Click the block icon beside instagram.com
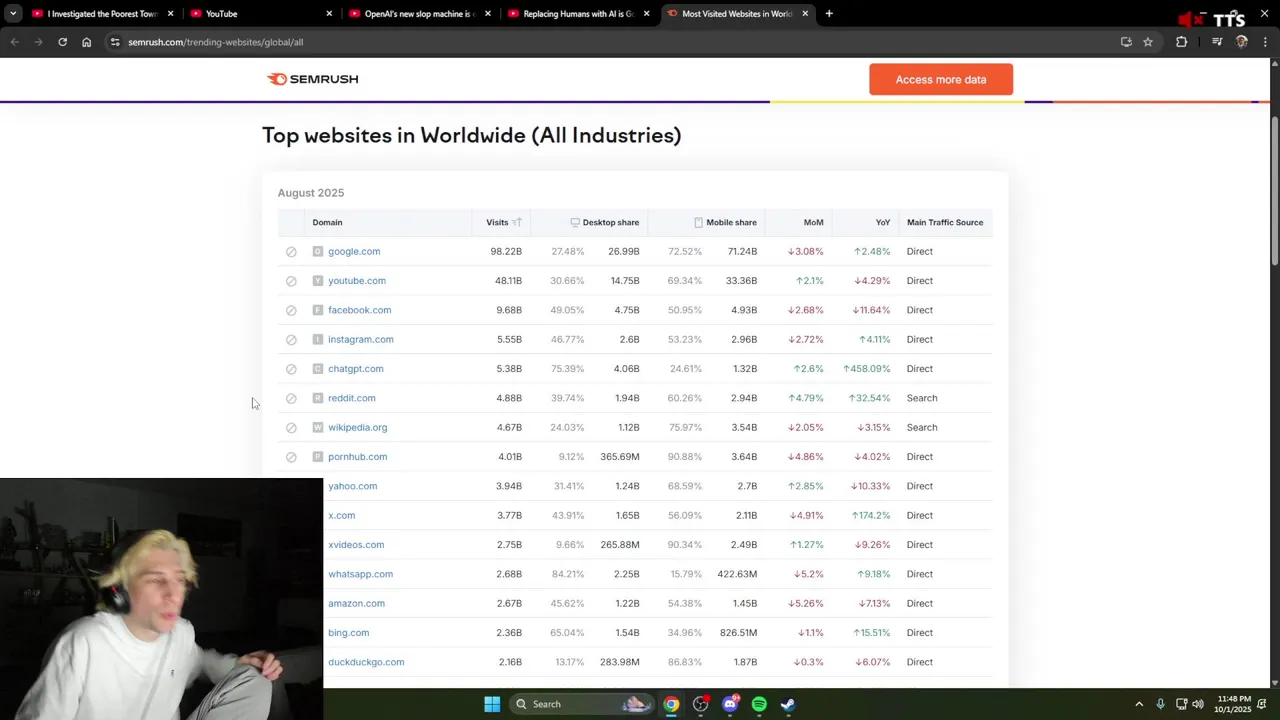 pyautogui.click(x=291, y=340)
